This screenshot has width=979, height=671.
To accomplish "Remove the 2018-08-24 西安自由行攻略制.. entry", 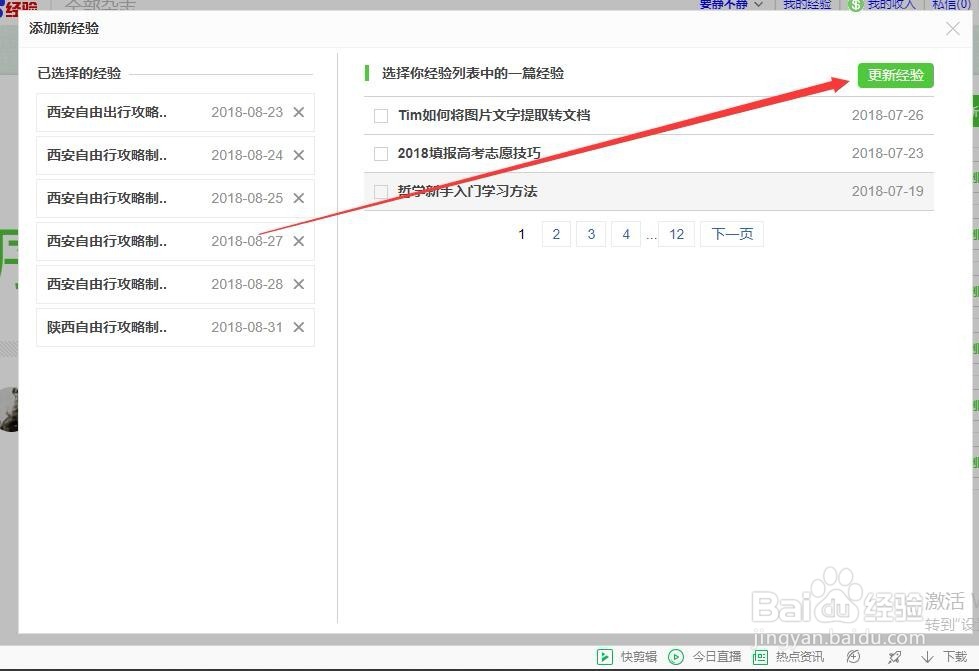I will (x=298, y=155).
